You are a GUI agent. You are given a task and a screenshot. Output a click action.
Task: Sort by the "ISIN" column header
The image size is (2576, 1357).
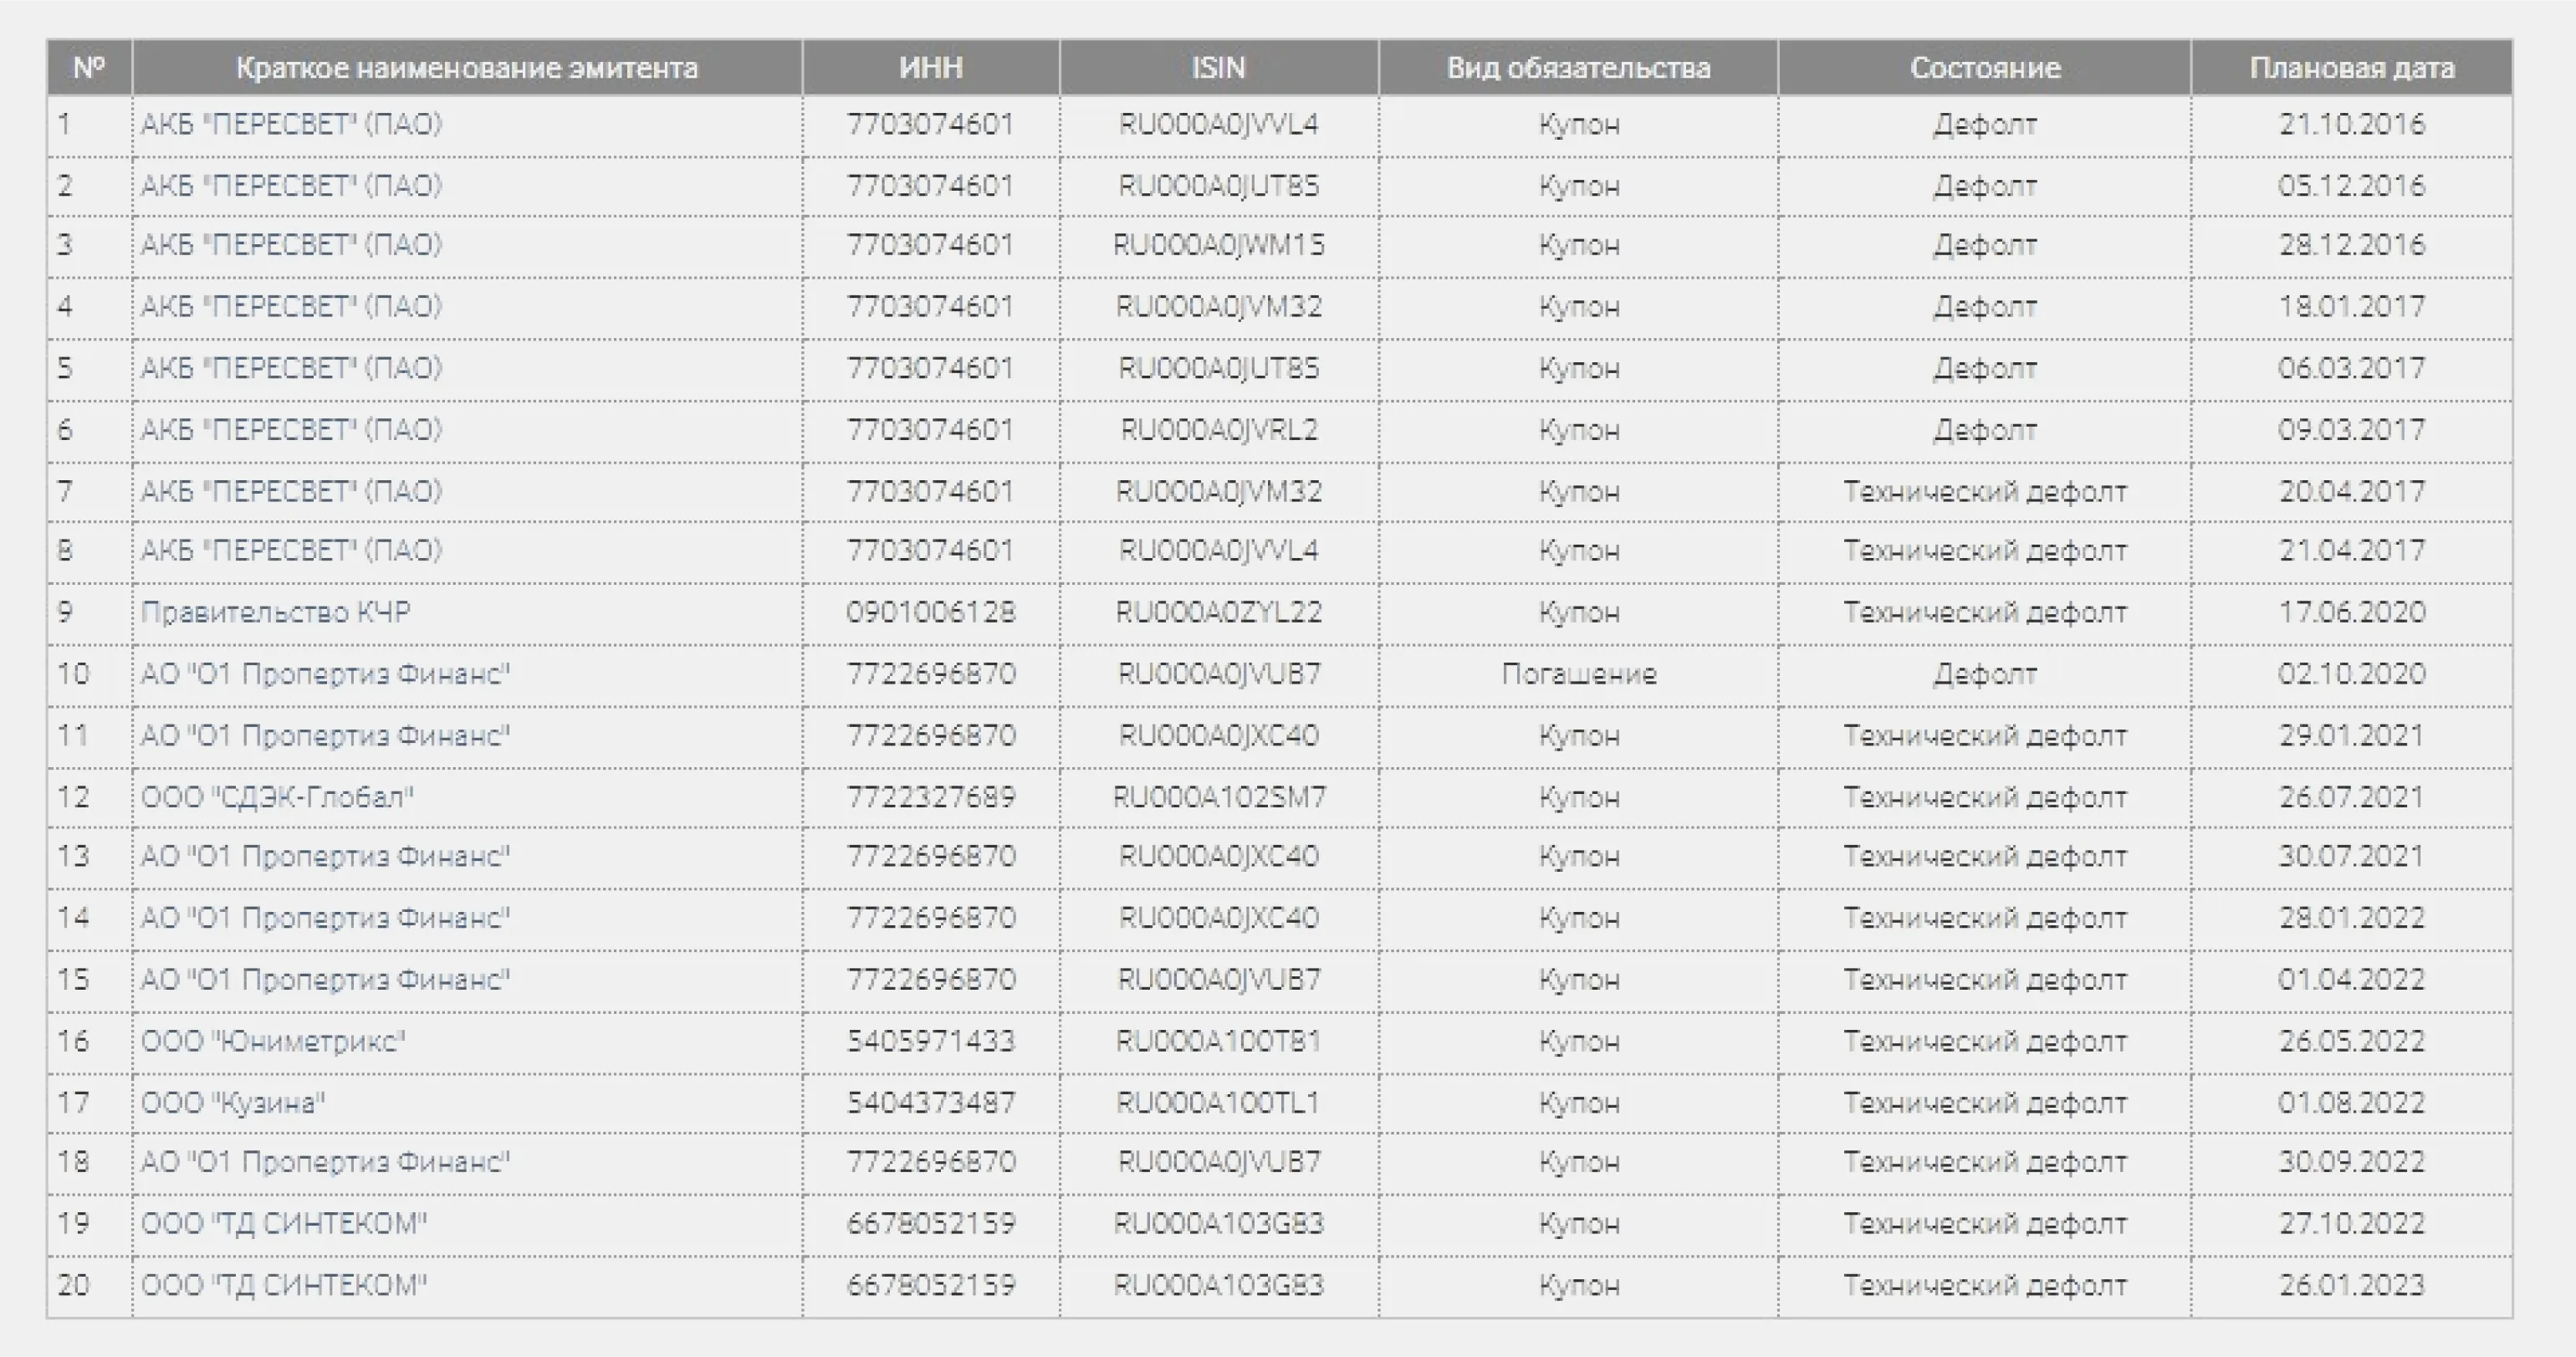click(x=1218, y=68)
